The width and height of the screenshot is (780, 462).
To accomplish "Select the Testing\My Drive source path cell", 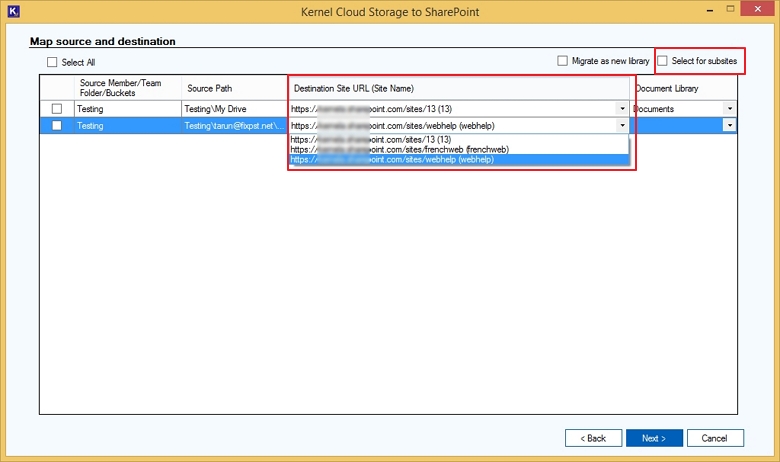I will click(x=234, y=108).
